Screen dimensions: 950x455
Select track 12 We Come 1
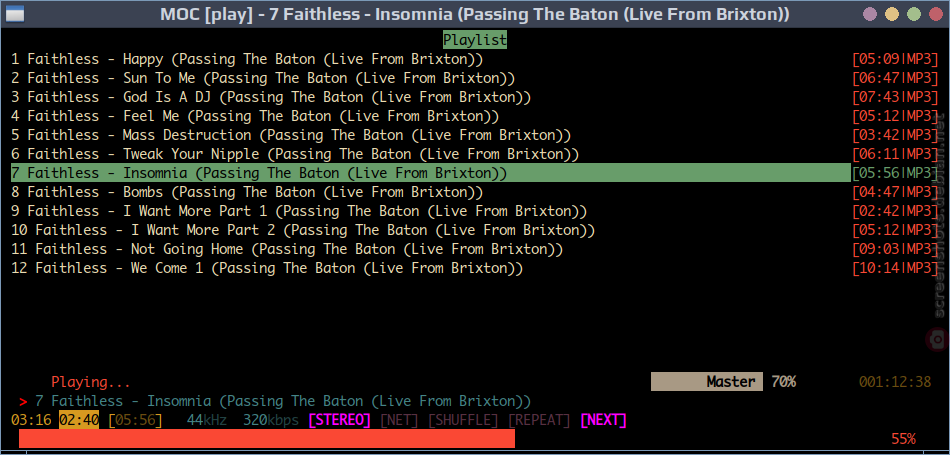pyautogui.click(x=267, y=268)
